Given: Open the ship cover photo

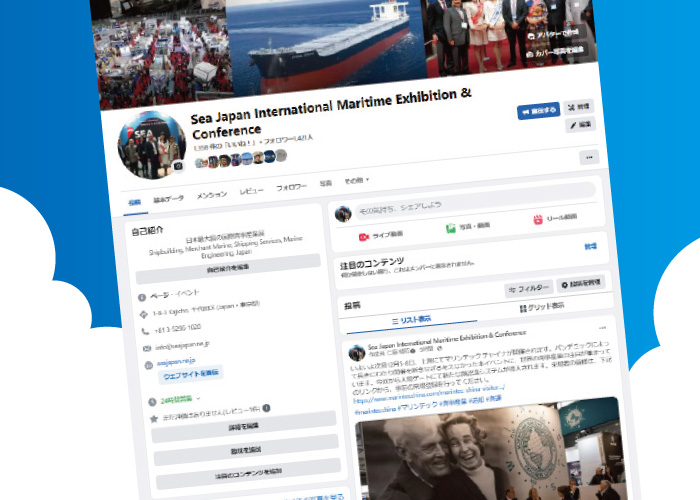Looking at the screenshot, I should [x=326, y=45].
